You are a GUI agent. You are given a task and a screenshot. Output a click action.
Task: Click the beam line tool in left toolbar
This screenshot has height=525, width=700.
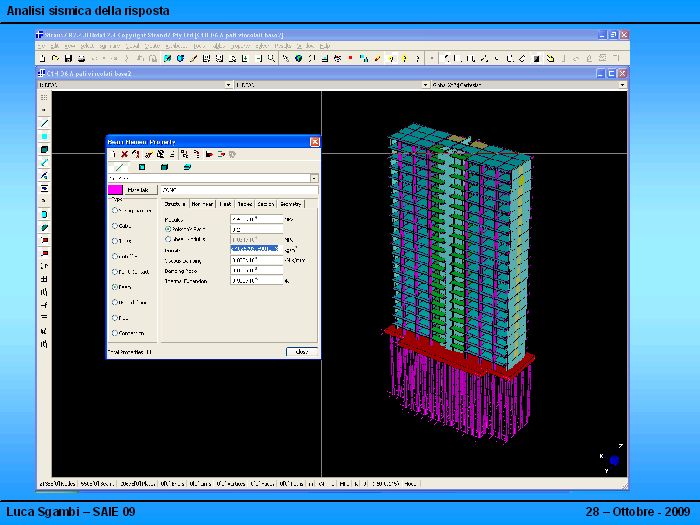tap(45, 123)
